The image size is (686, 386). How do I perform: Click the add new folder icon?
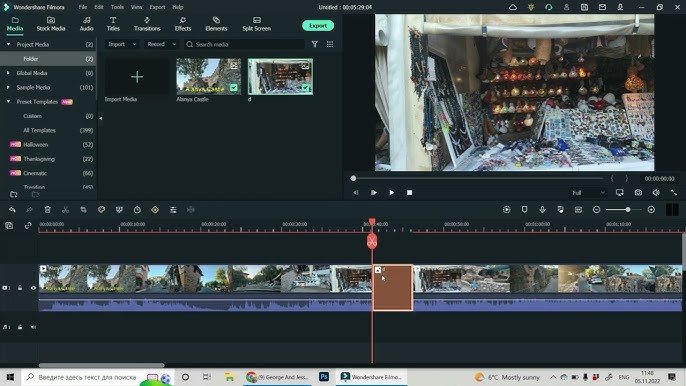coord(14,194)
